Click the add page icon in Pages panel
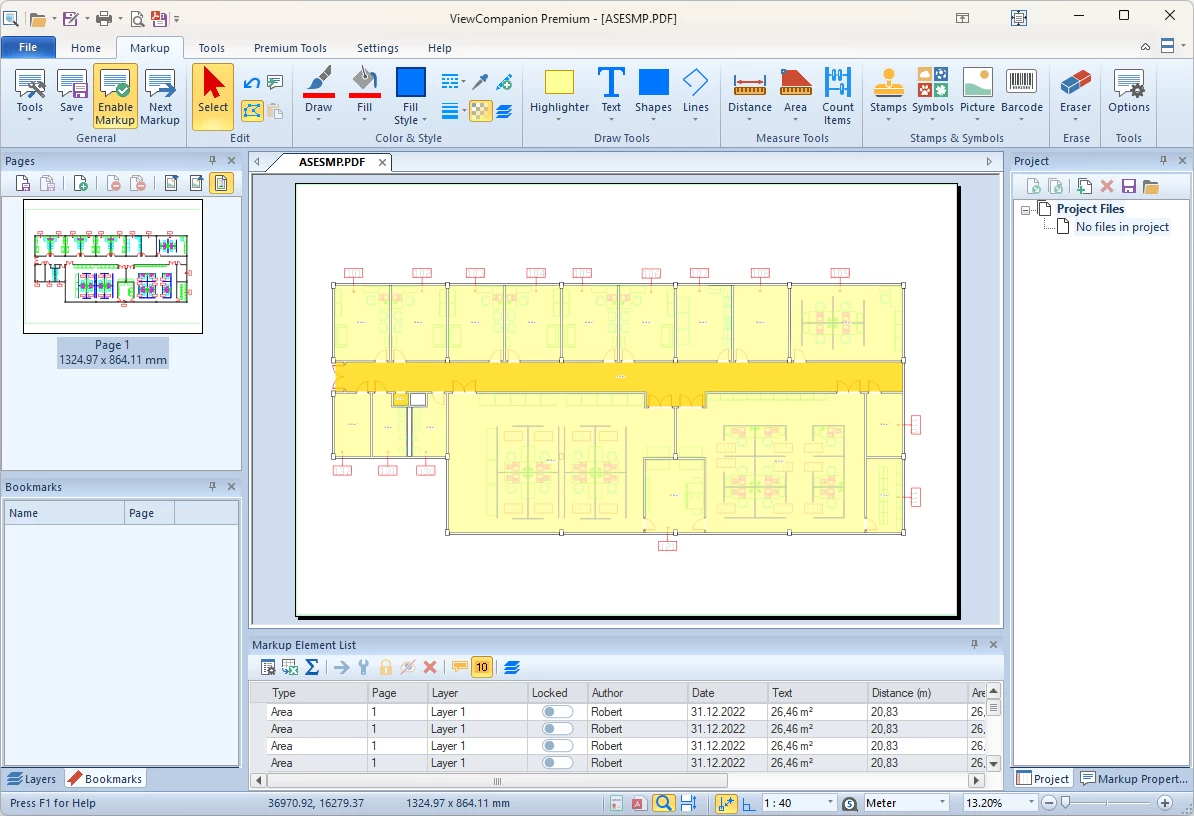The image size is (1194, 816). (x=81, y=183)
